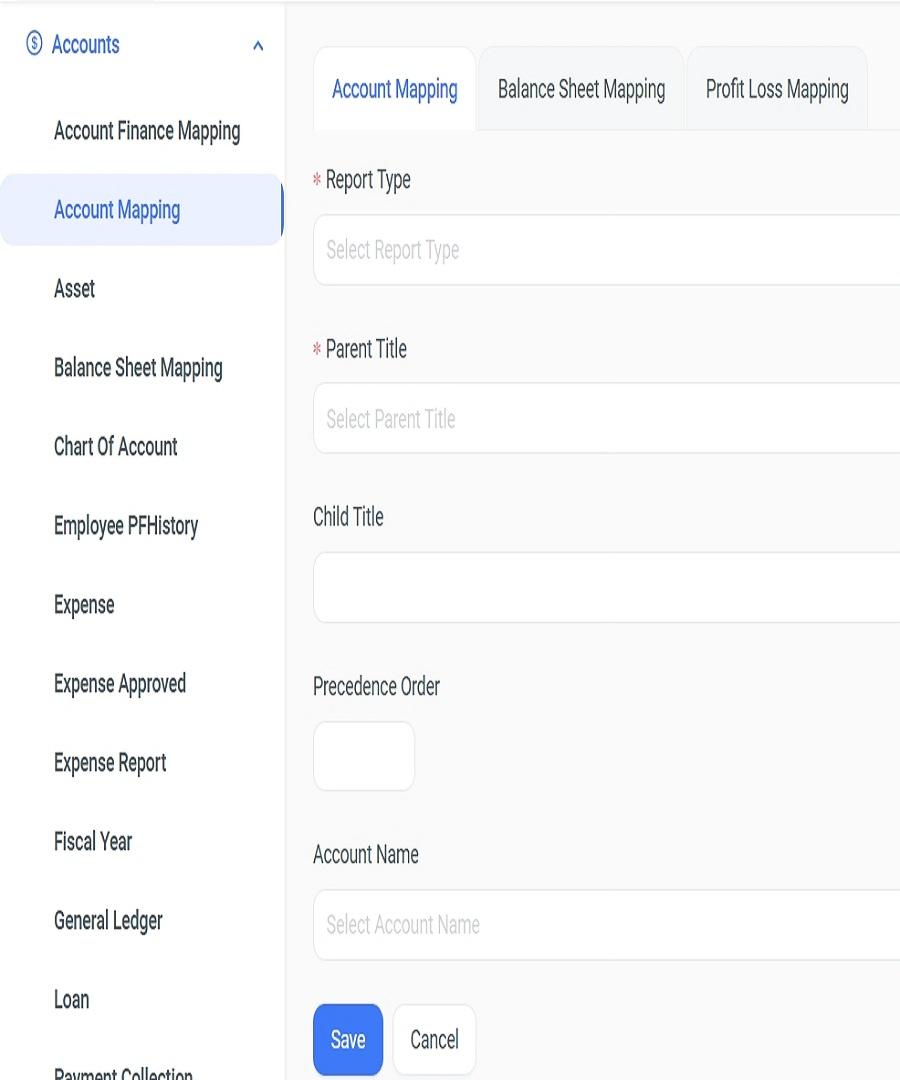
Task: Select the Account Mapping tab
Action: (x=395, y=90)
